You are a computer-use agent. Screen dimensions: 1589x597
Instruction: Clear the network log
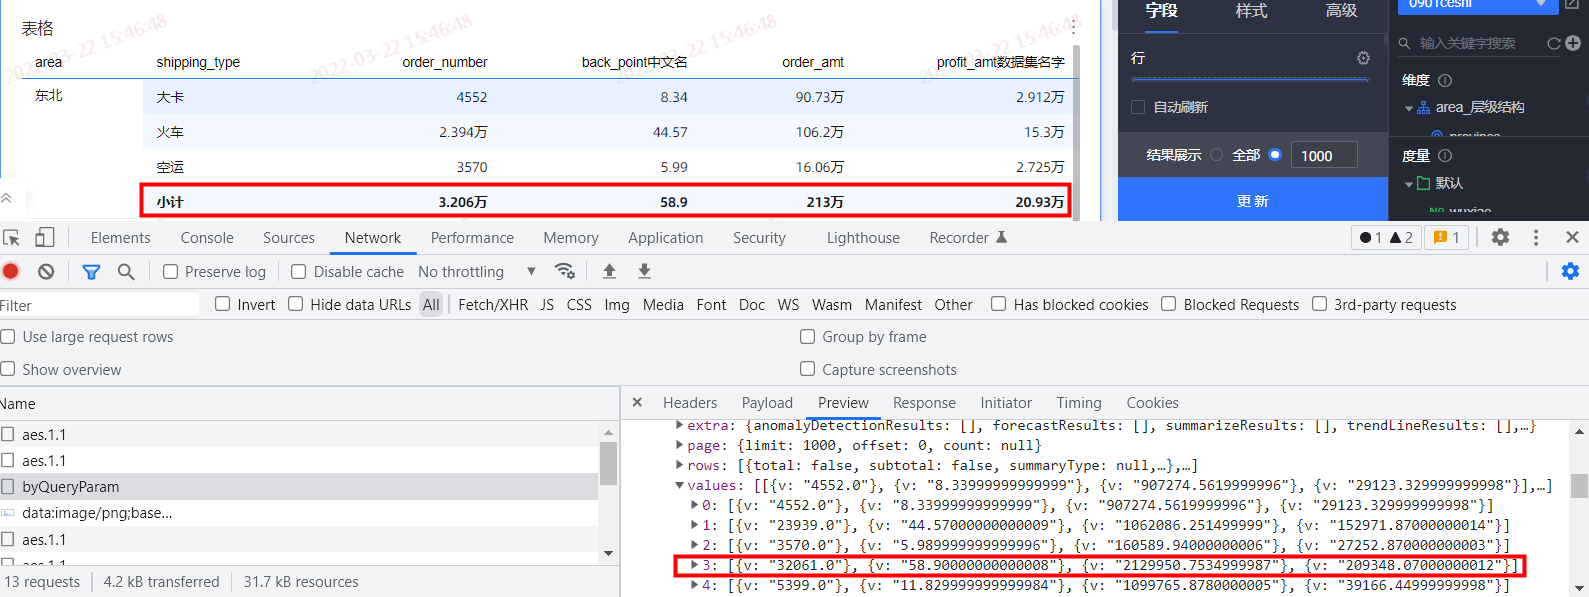[46, 271]
